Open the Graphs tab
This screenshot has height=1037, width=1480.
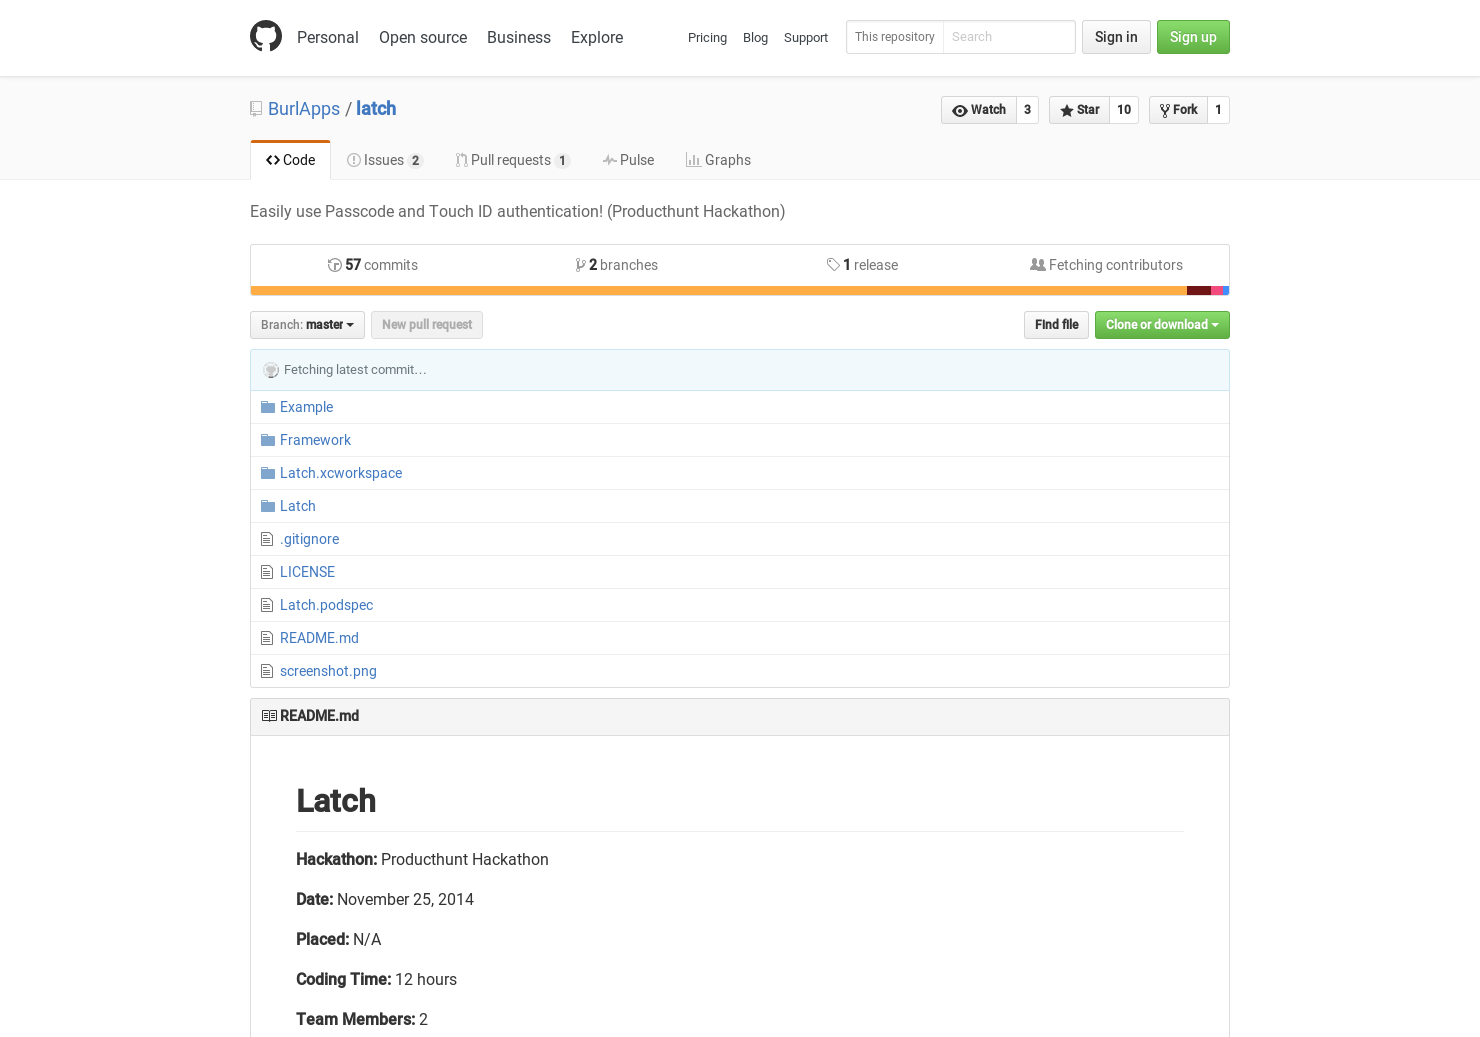[x=718, y=160]
